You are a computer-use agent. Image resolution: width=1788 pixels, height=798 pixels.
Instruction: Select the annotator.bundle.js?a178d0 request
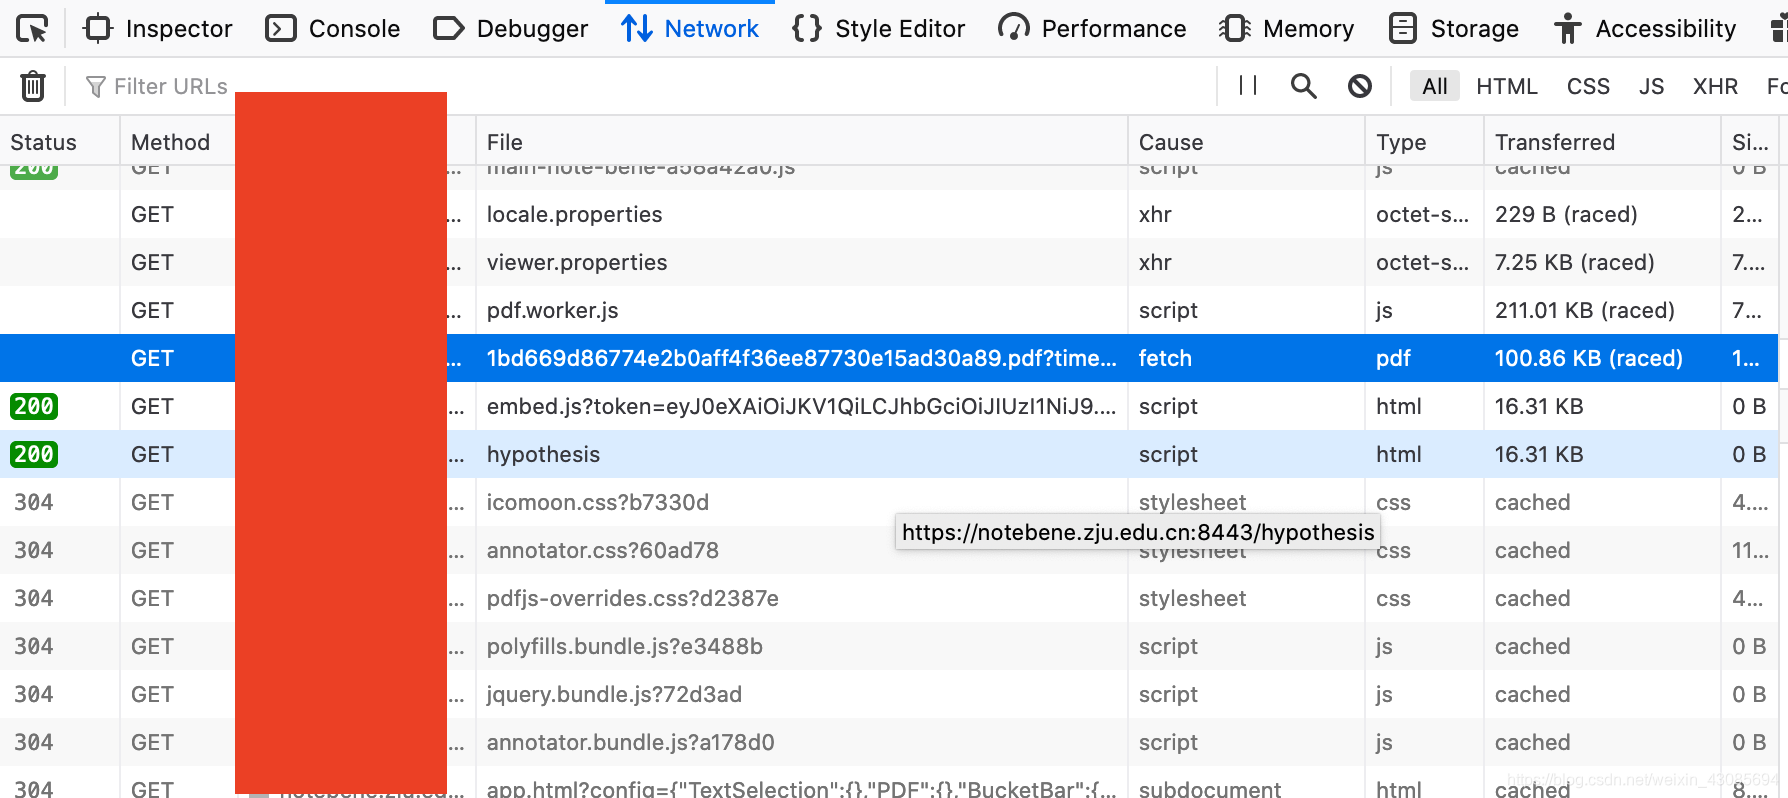point(889,742)
